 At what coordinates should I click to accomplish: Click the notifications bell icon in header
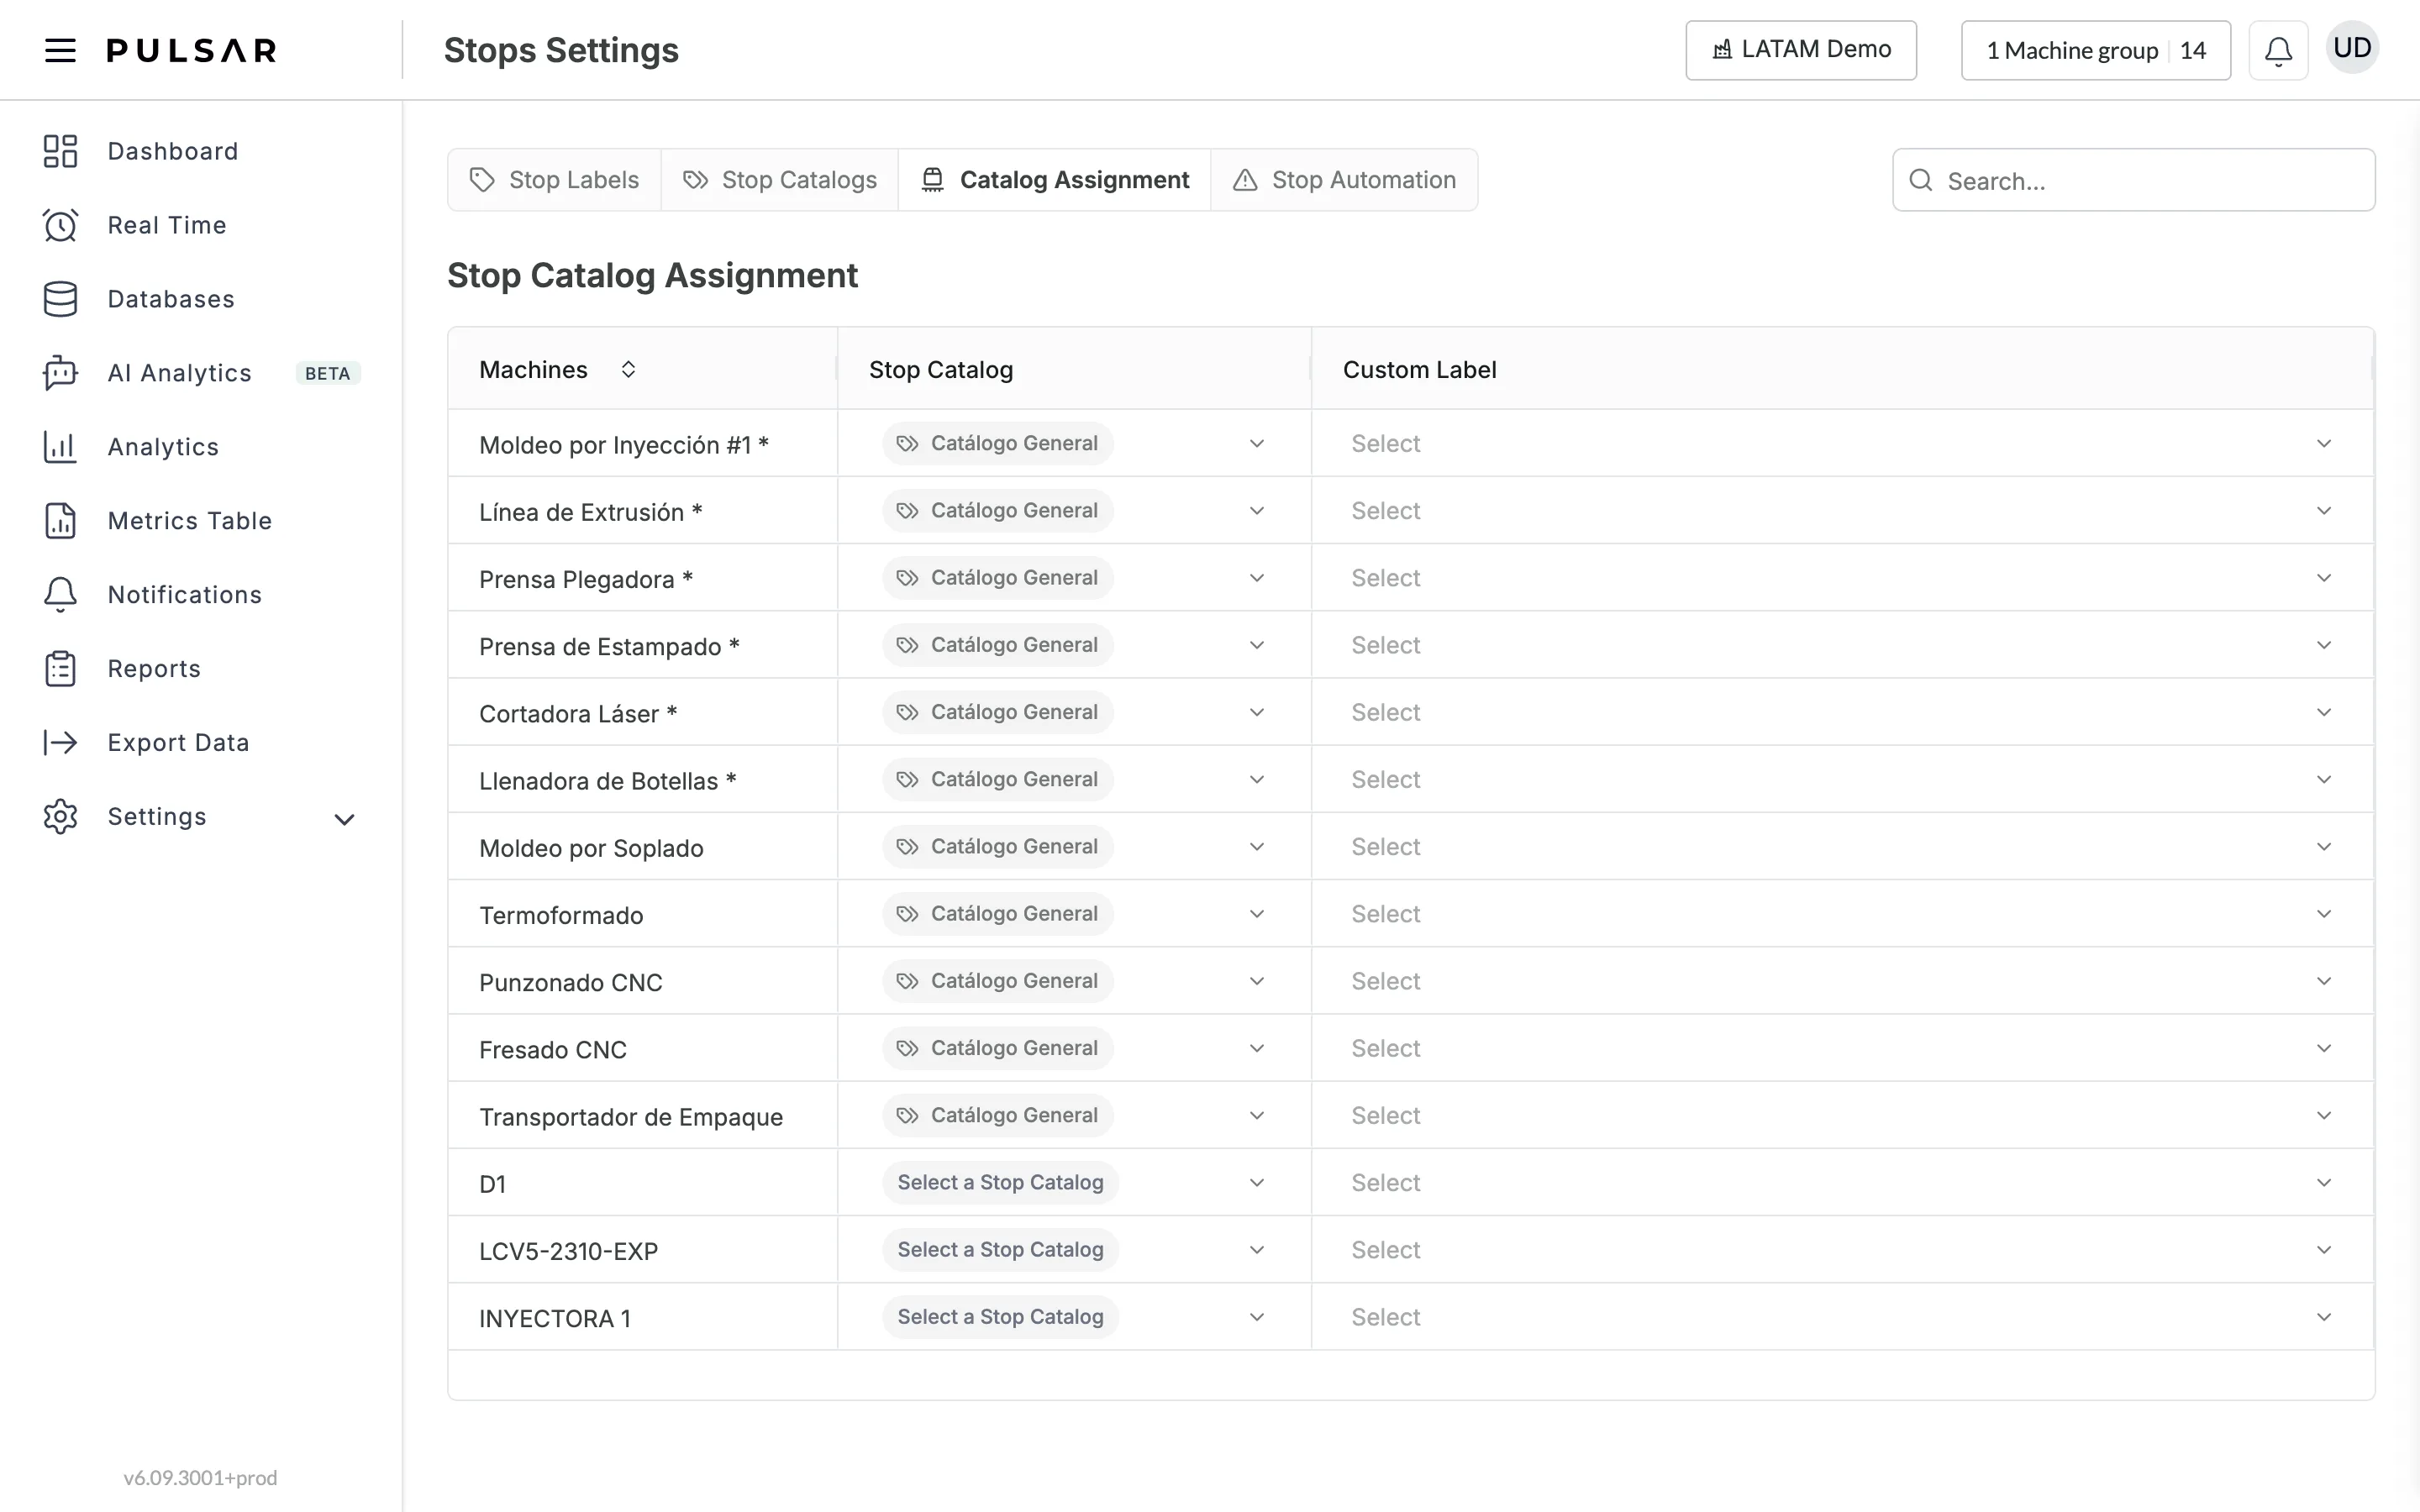[2278, 50]
